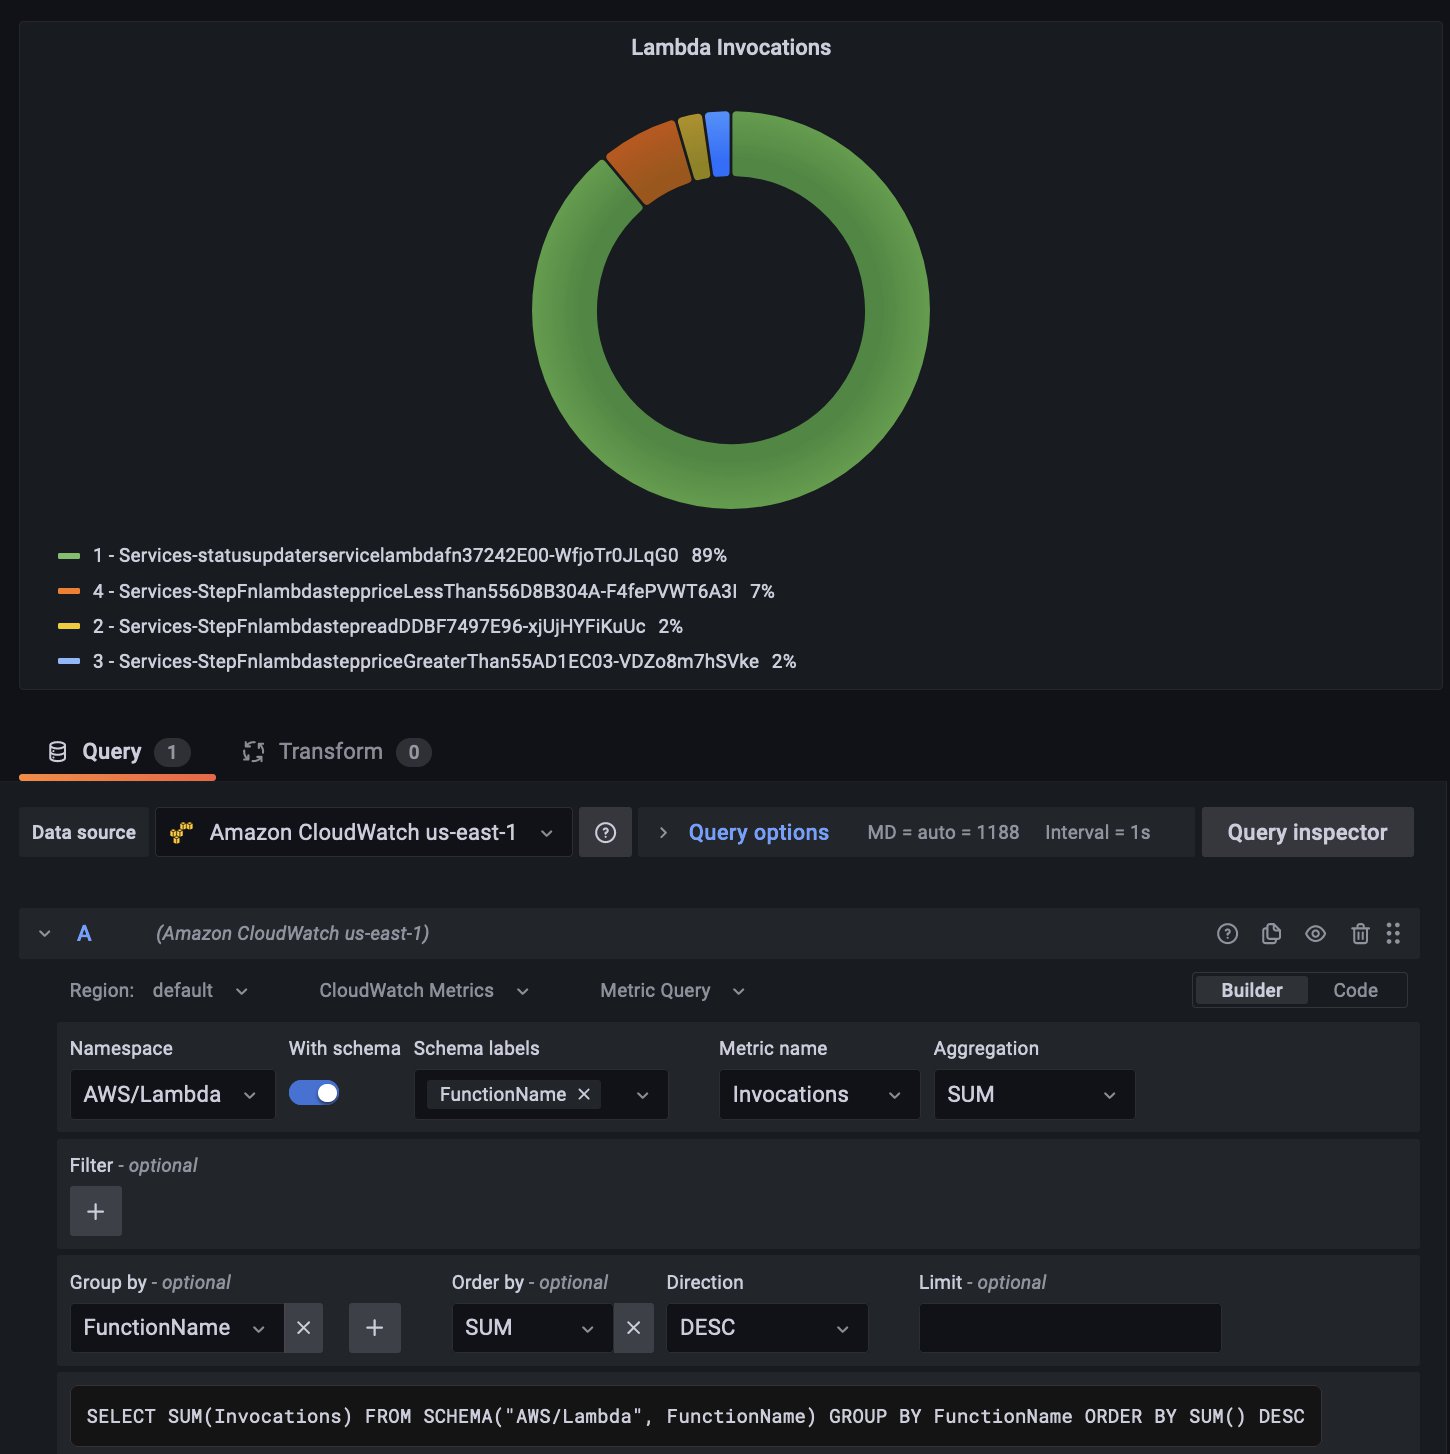This screenshot has height=1454, width=1450.
Task: Open Invocations metric name dropdown
Action: click(819, 1094)
